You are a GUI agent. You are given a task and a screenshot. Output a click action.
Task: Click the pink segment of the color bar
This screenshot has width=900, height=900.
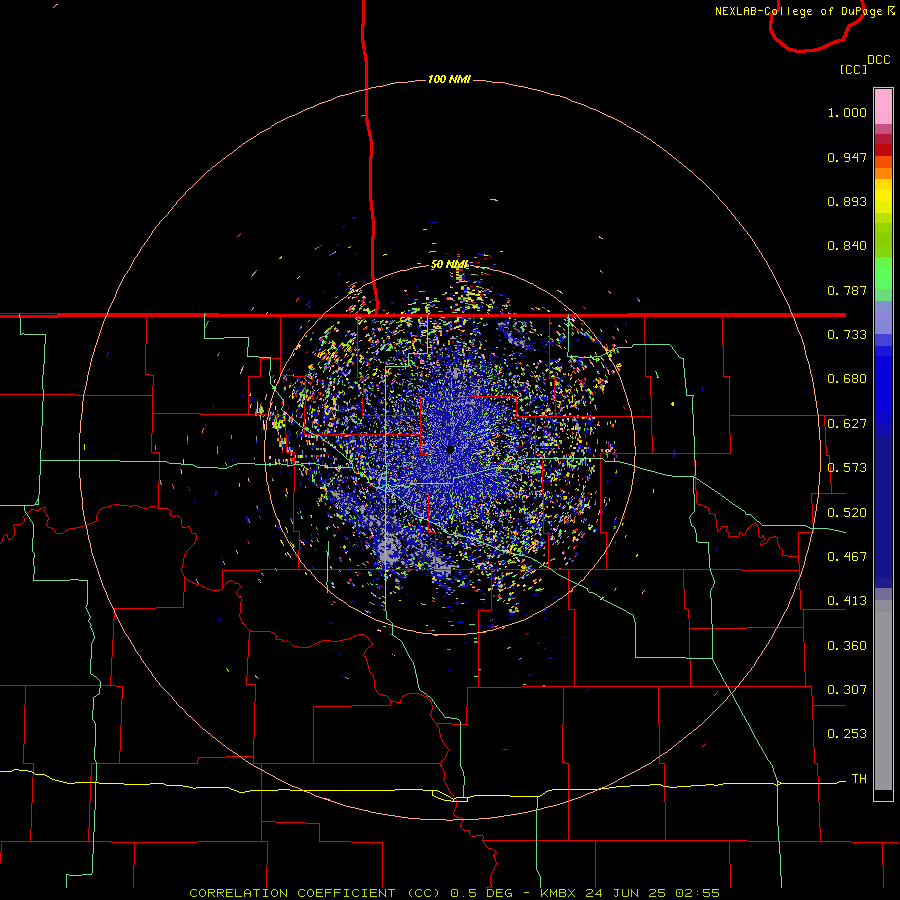click(x=883, y=107)
